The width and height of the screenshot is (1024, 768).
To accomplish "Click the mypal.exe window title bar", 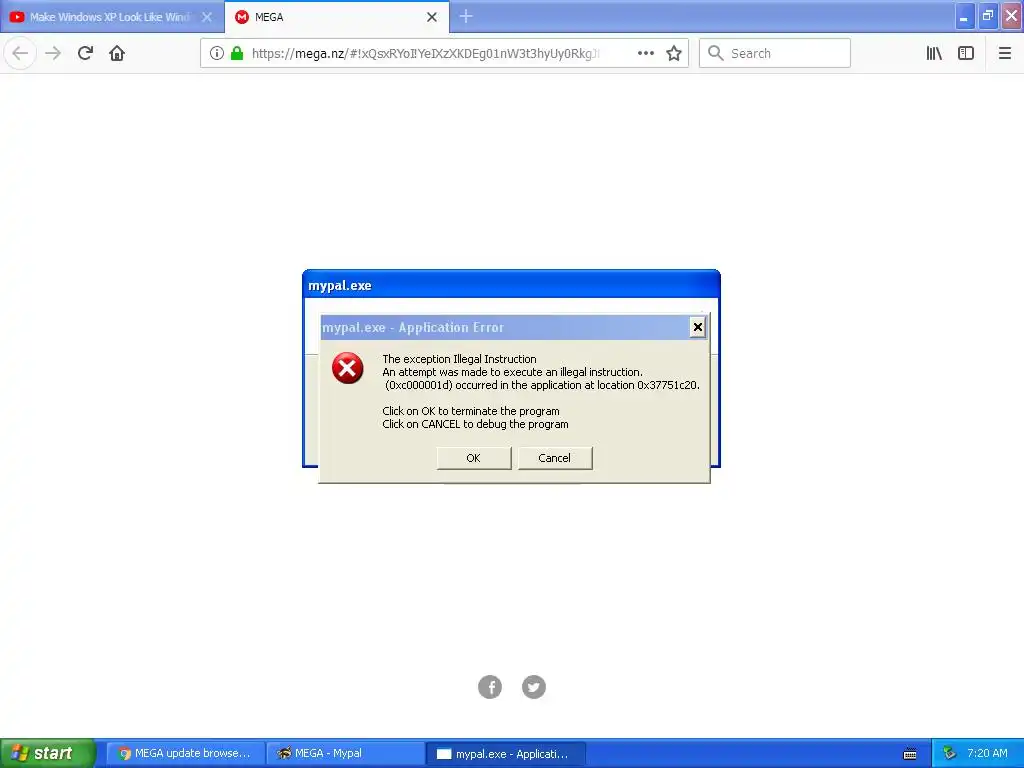I will click(511, 285).
